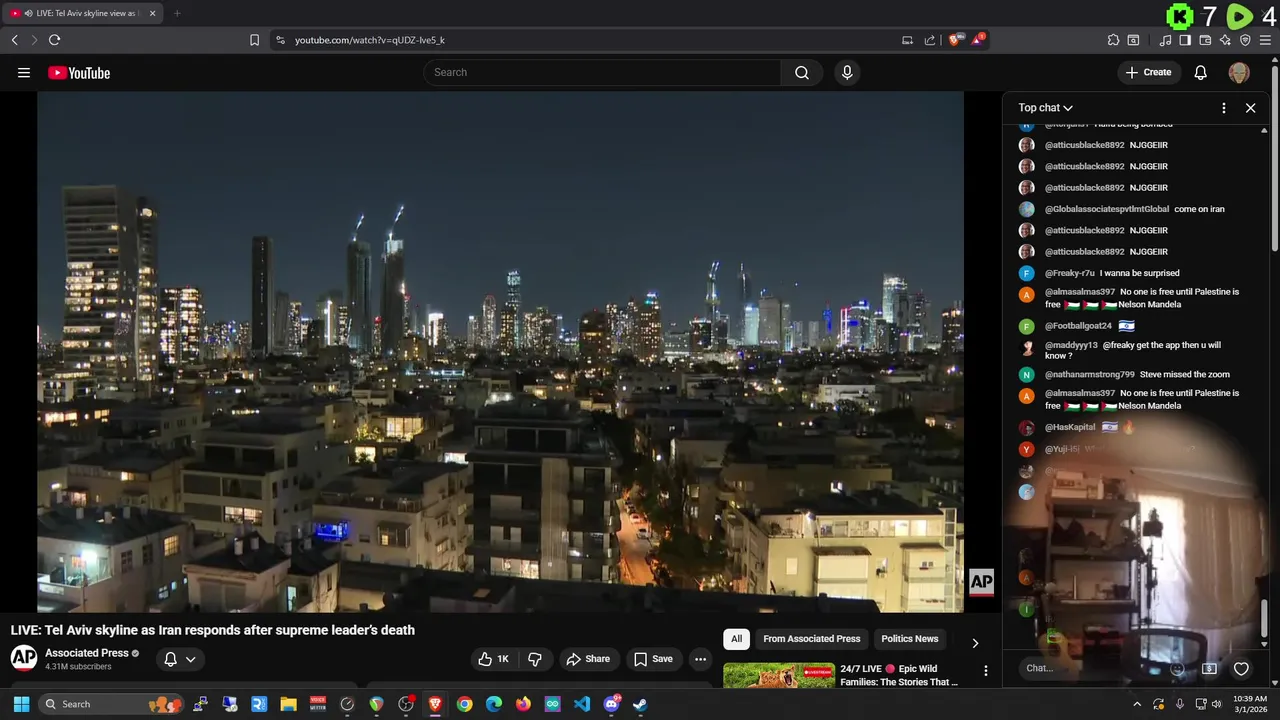The width and height of the screenshot is (1280, 720).
Task: Reload the page
Action: click(54, 40)
